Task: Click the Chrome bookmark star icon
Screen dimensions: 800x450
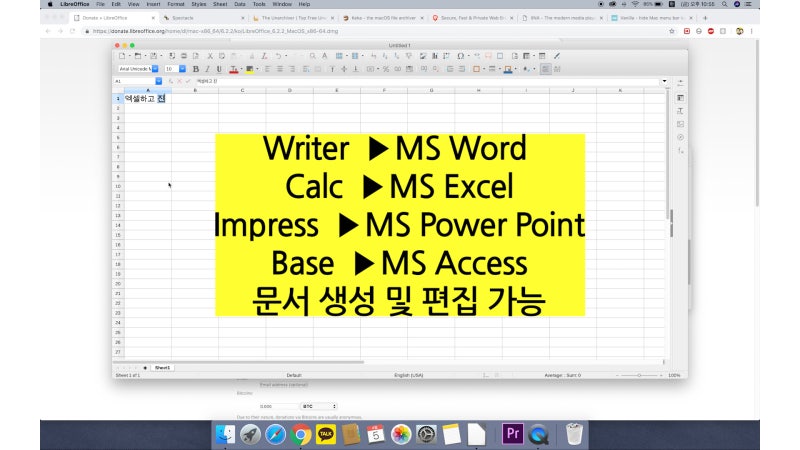Action: (672, 31)
